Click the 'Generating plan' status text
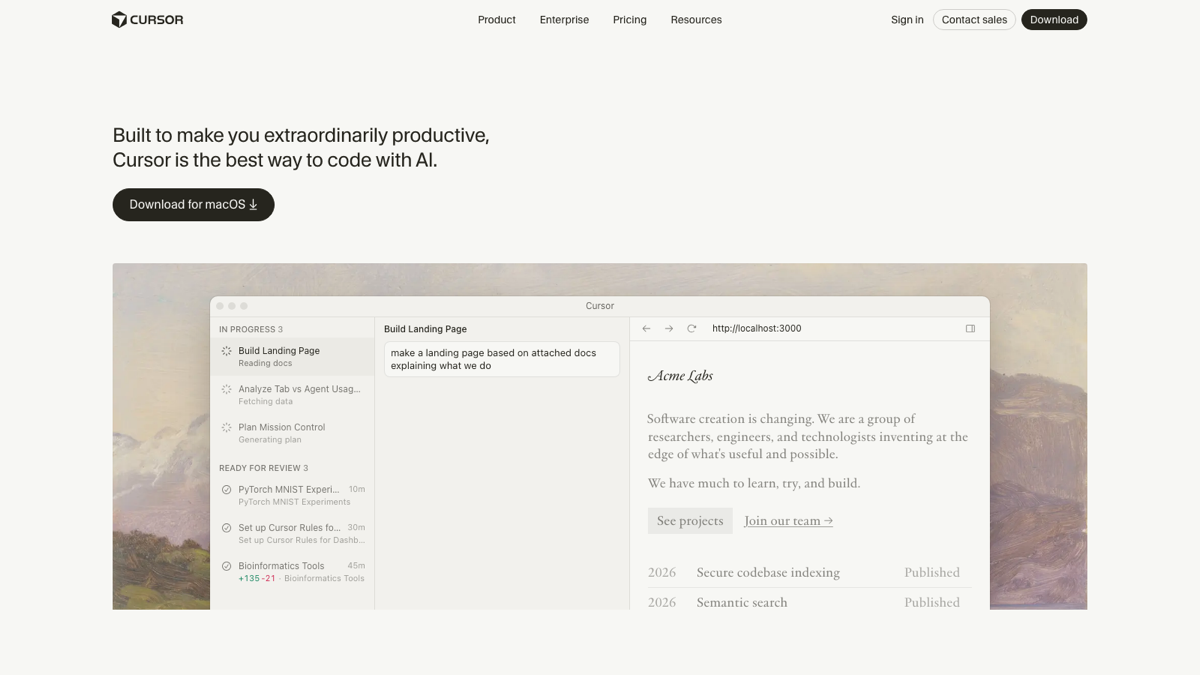Viewport: 1200px width, 675px height. point(270,440)
